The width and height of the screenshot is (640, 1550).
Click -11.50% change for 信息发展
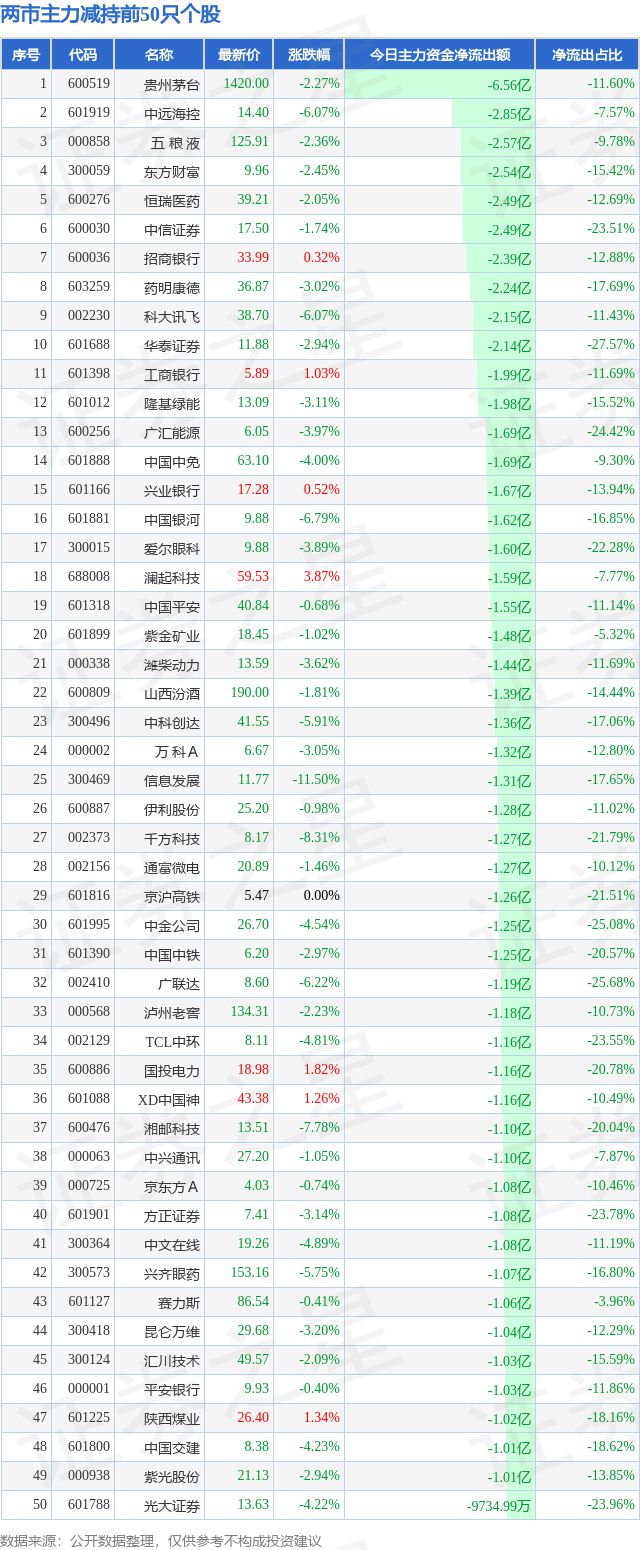(x=316, y=780)
